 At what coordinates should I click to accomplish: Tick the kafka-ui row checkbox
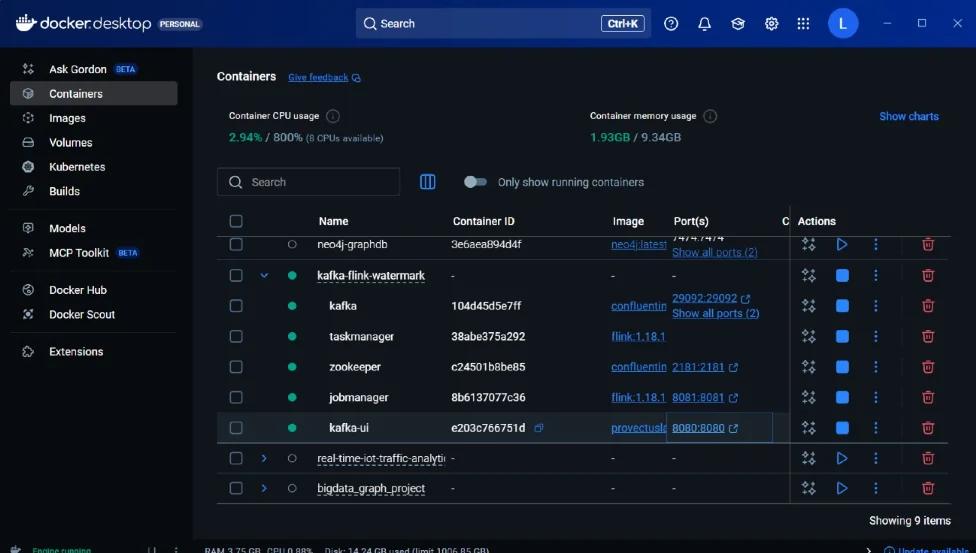[236, 428]
